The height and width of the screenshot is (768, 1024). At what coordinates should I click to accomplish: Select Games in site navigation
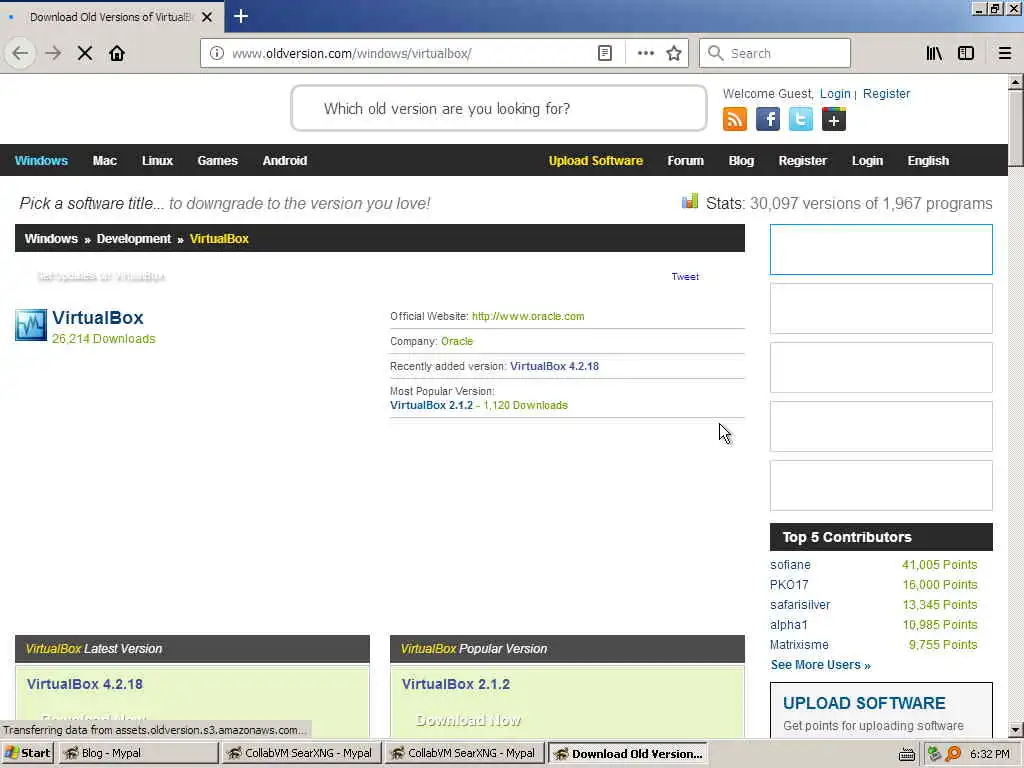coord(217,161)
